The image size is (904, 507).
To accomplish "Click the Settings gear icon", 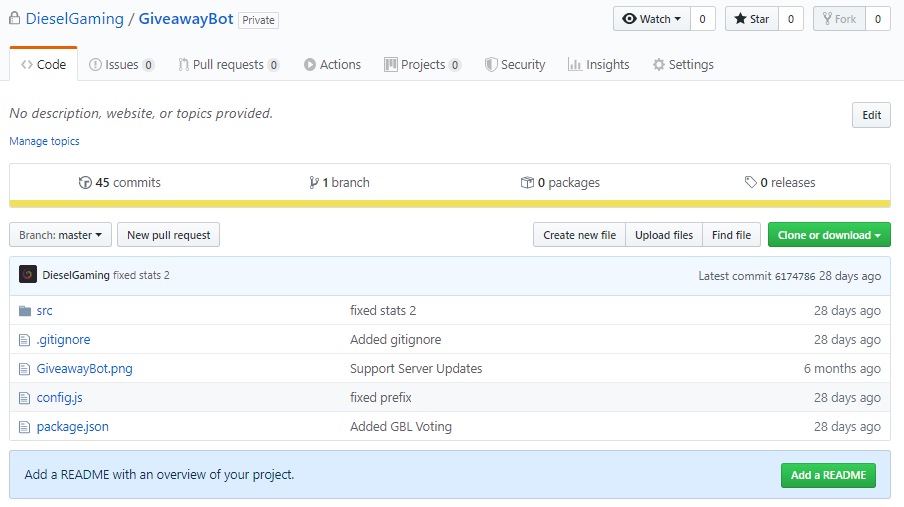I will [x=658, y=65].
